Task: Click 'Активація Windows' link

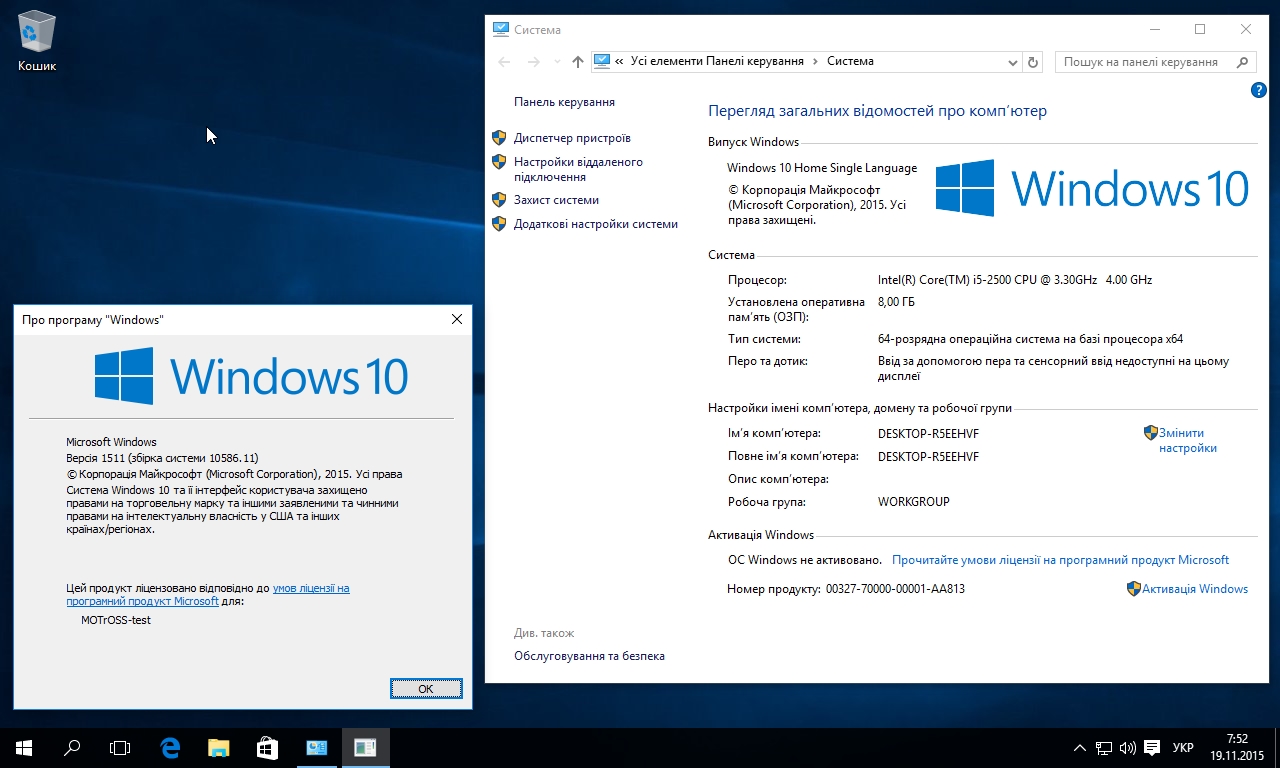Action: (1195, 589)
